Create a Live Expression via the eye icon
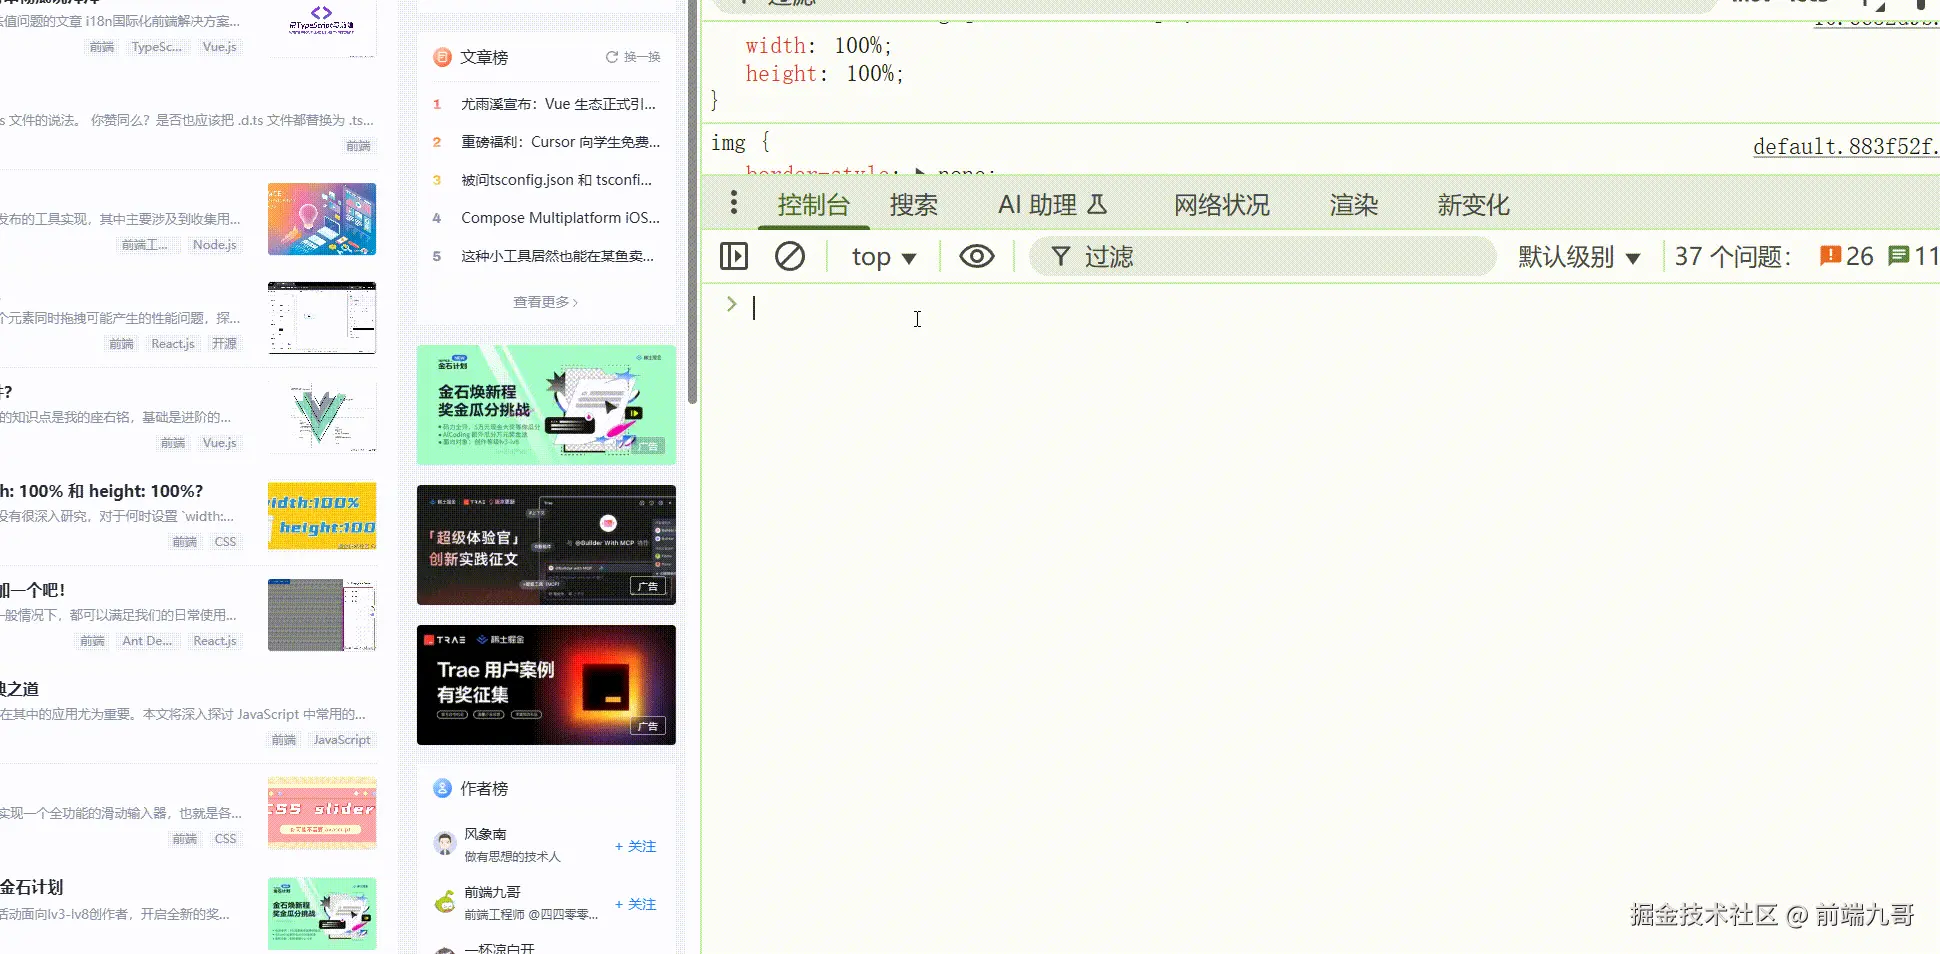The height and width of the screenshot is (954, 1940). [977, 256]
